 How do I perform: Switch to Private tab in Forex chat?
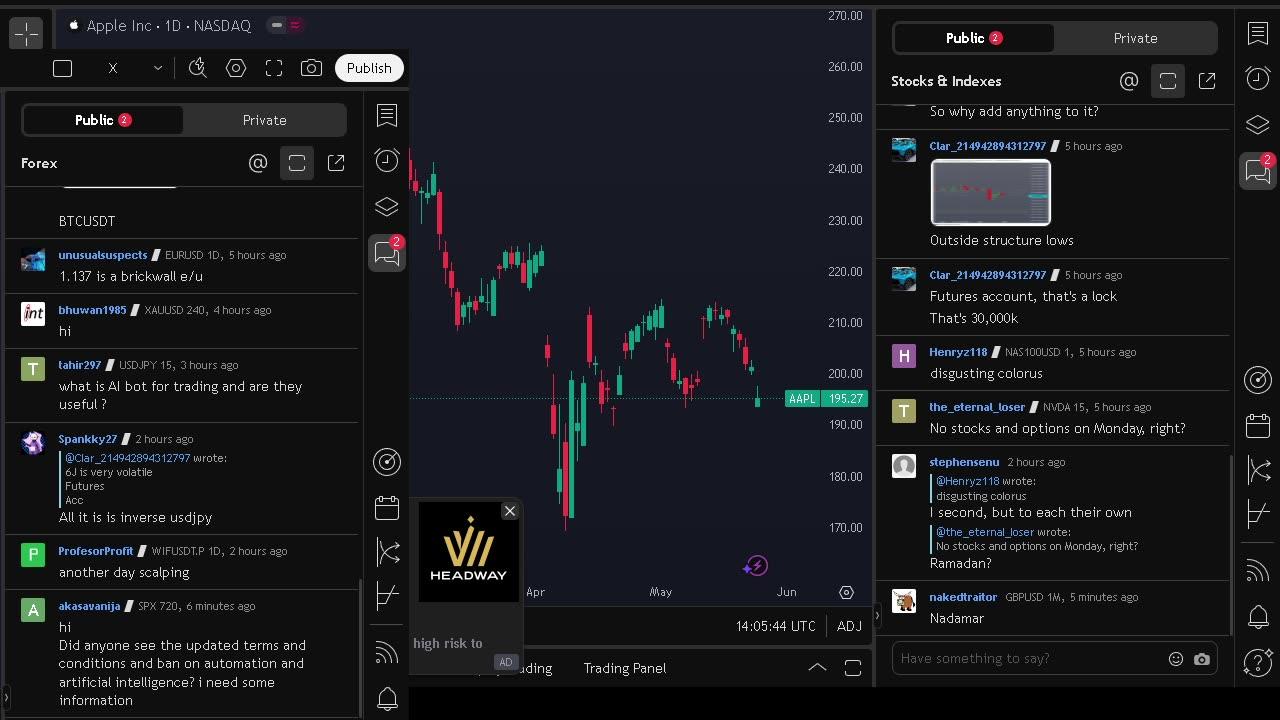pyautogui.click(x=264, y=120)
